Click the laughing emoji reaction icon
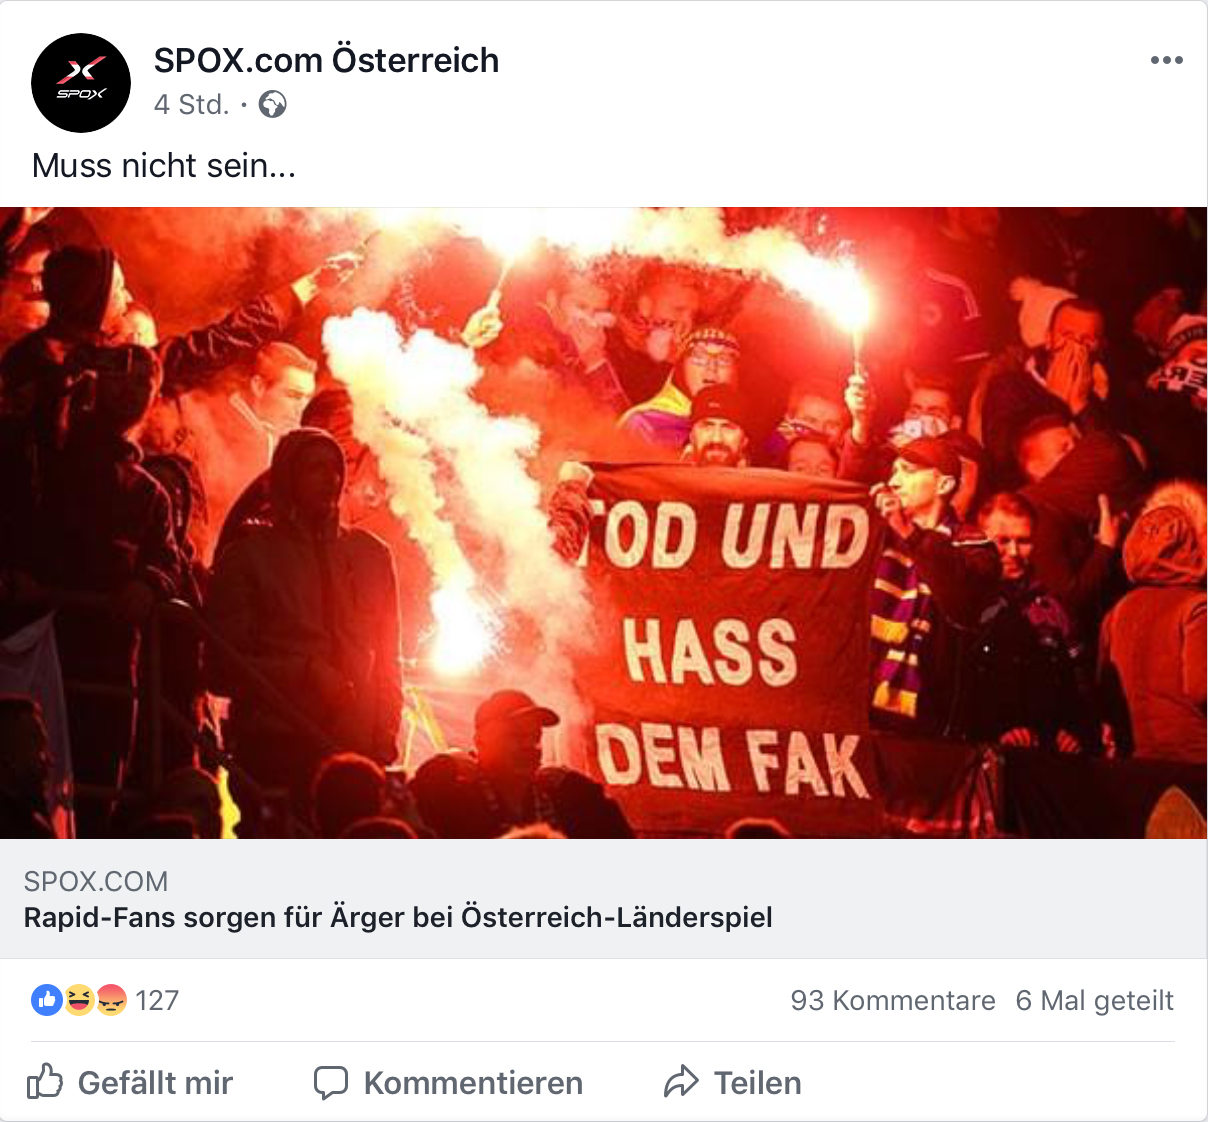Image resolution: width=1208 pixels, height=1122 pixels. [x=79, y=999]
